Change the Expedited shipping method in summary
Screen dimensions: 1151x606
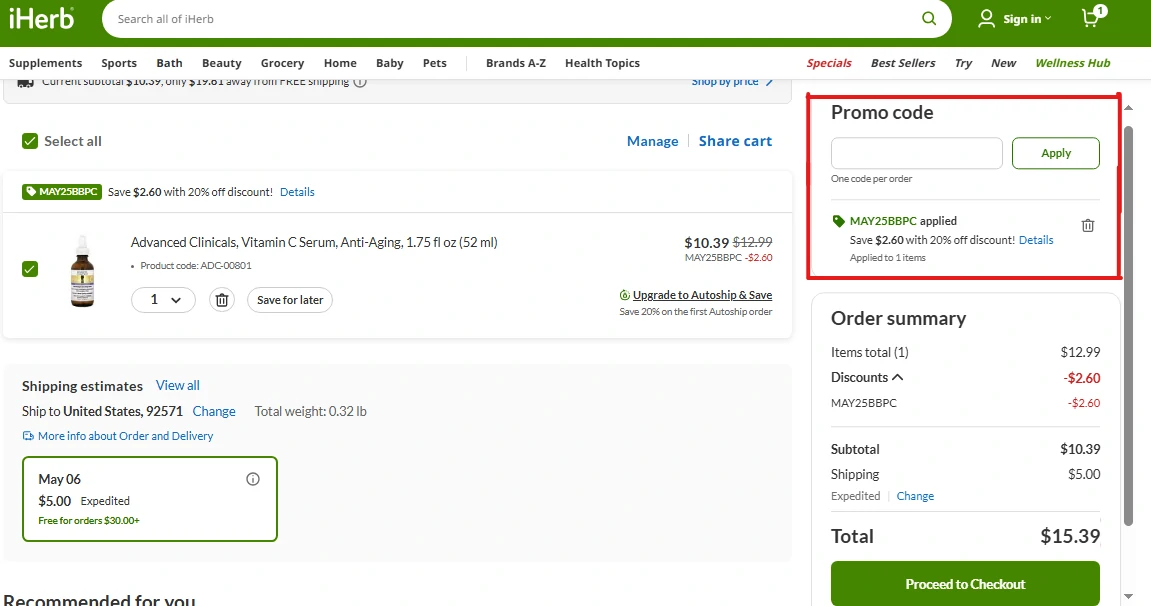[915, 496]
